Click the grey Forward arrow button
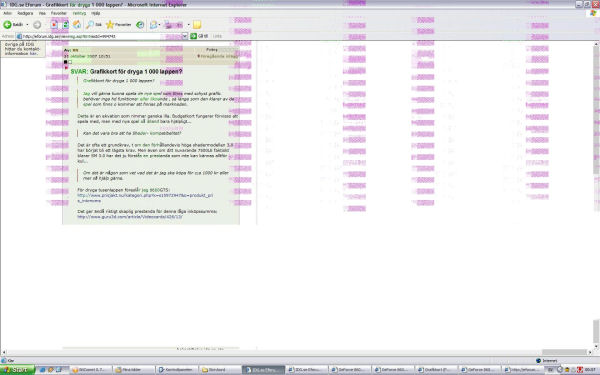 pyautogui.click(x=37, y=25)
